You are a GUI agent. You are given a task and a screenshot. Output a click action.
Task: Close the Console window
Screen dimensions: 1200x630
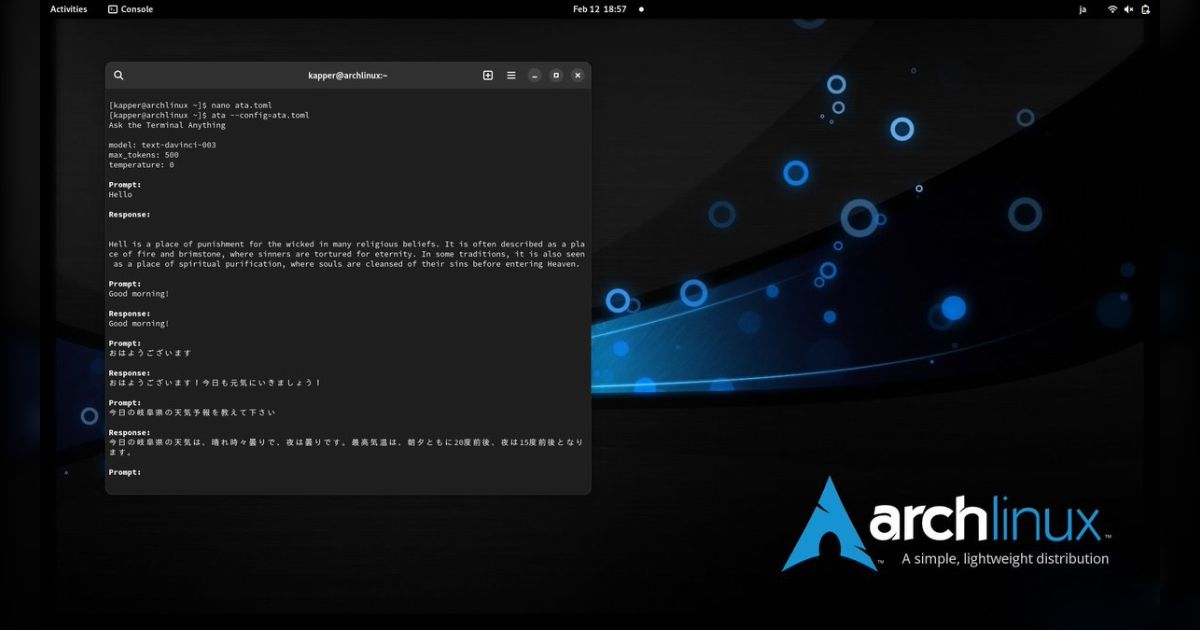point(578,75)
